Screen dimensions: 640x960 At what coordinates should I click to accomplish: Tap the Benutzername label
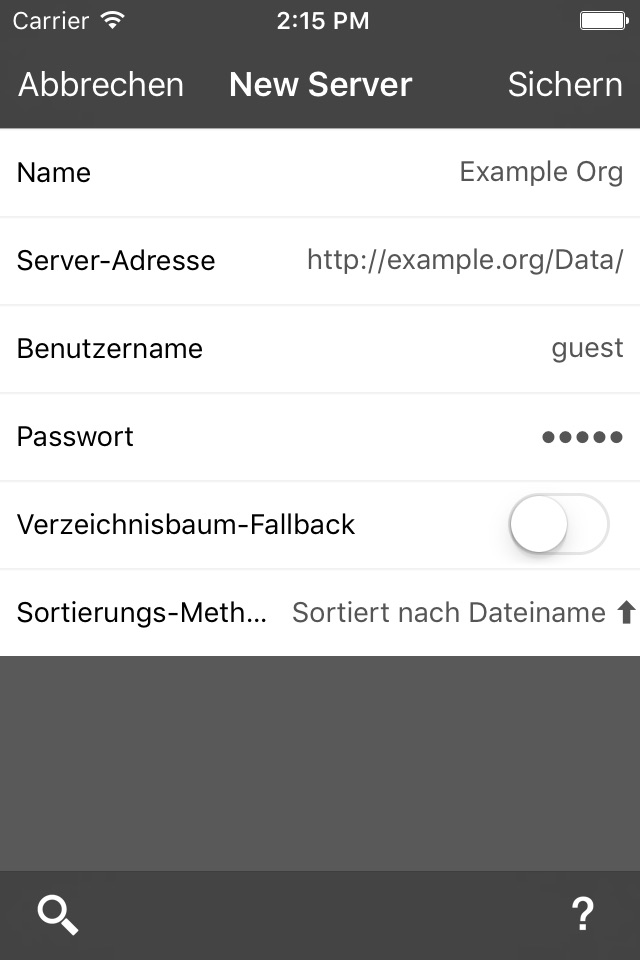coord(110,348)
